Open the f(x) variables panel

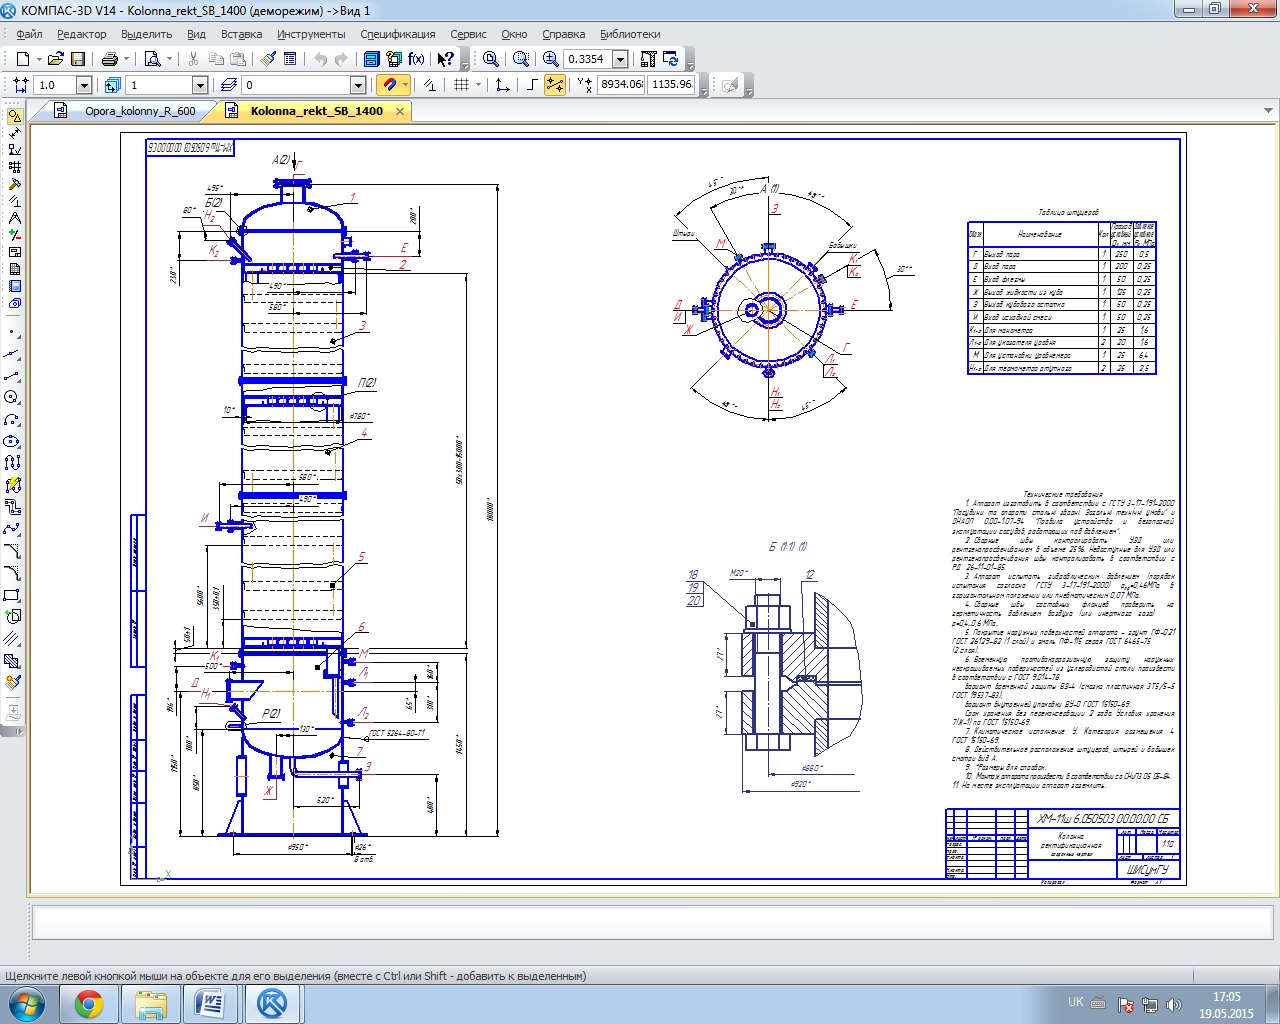[x=416, y=59]
